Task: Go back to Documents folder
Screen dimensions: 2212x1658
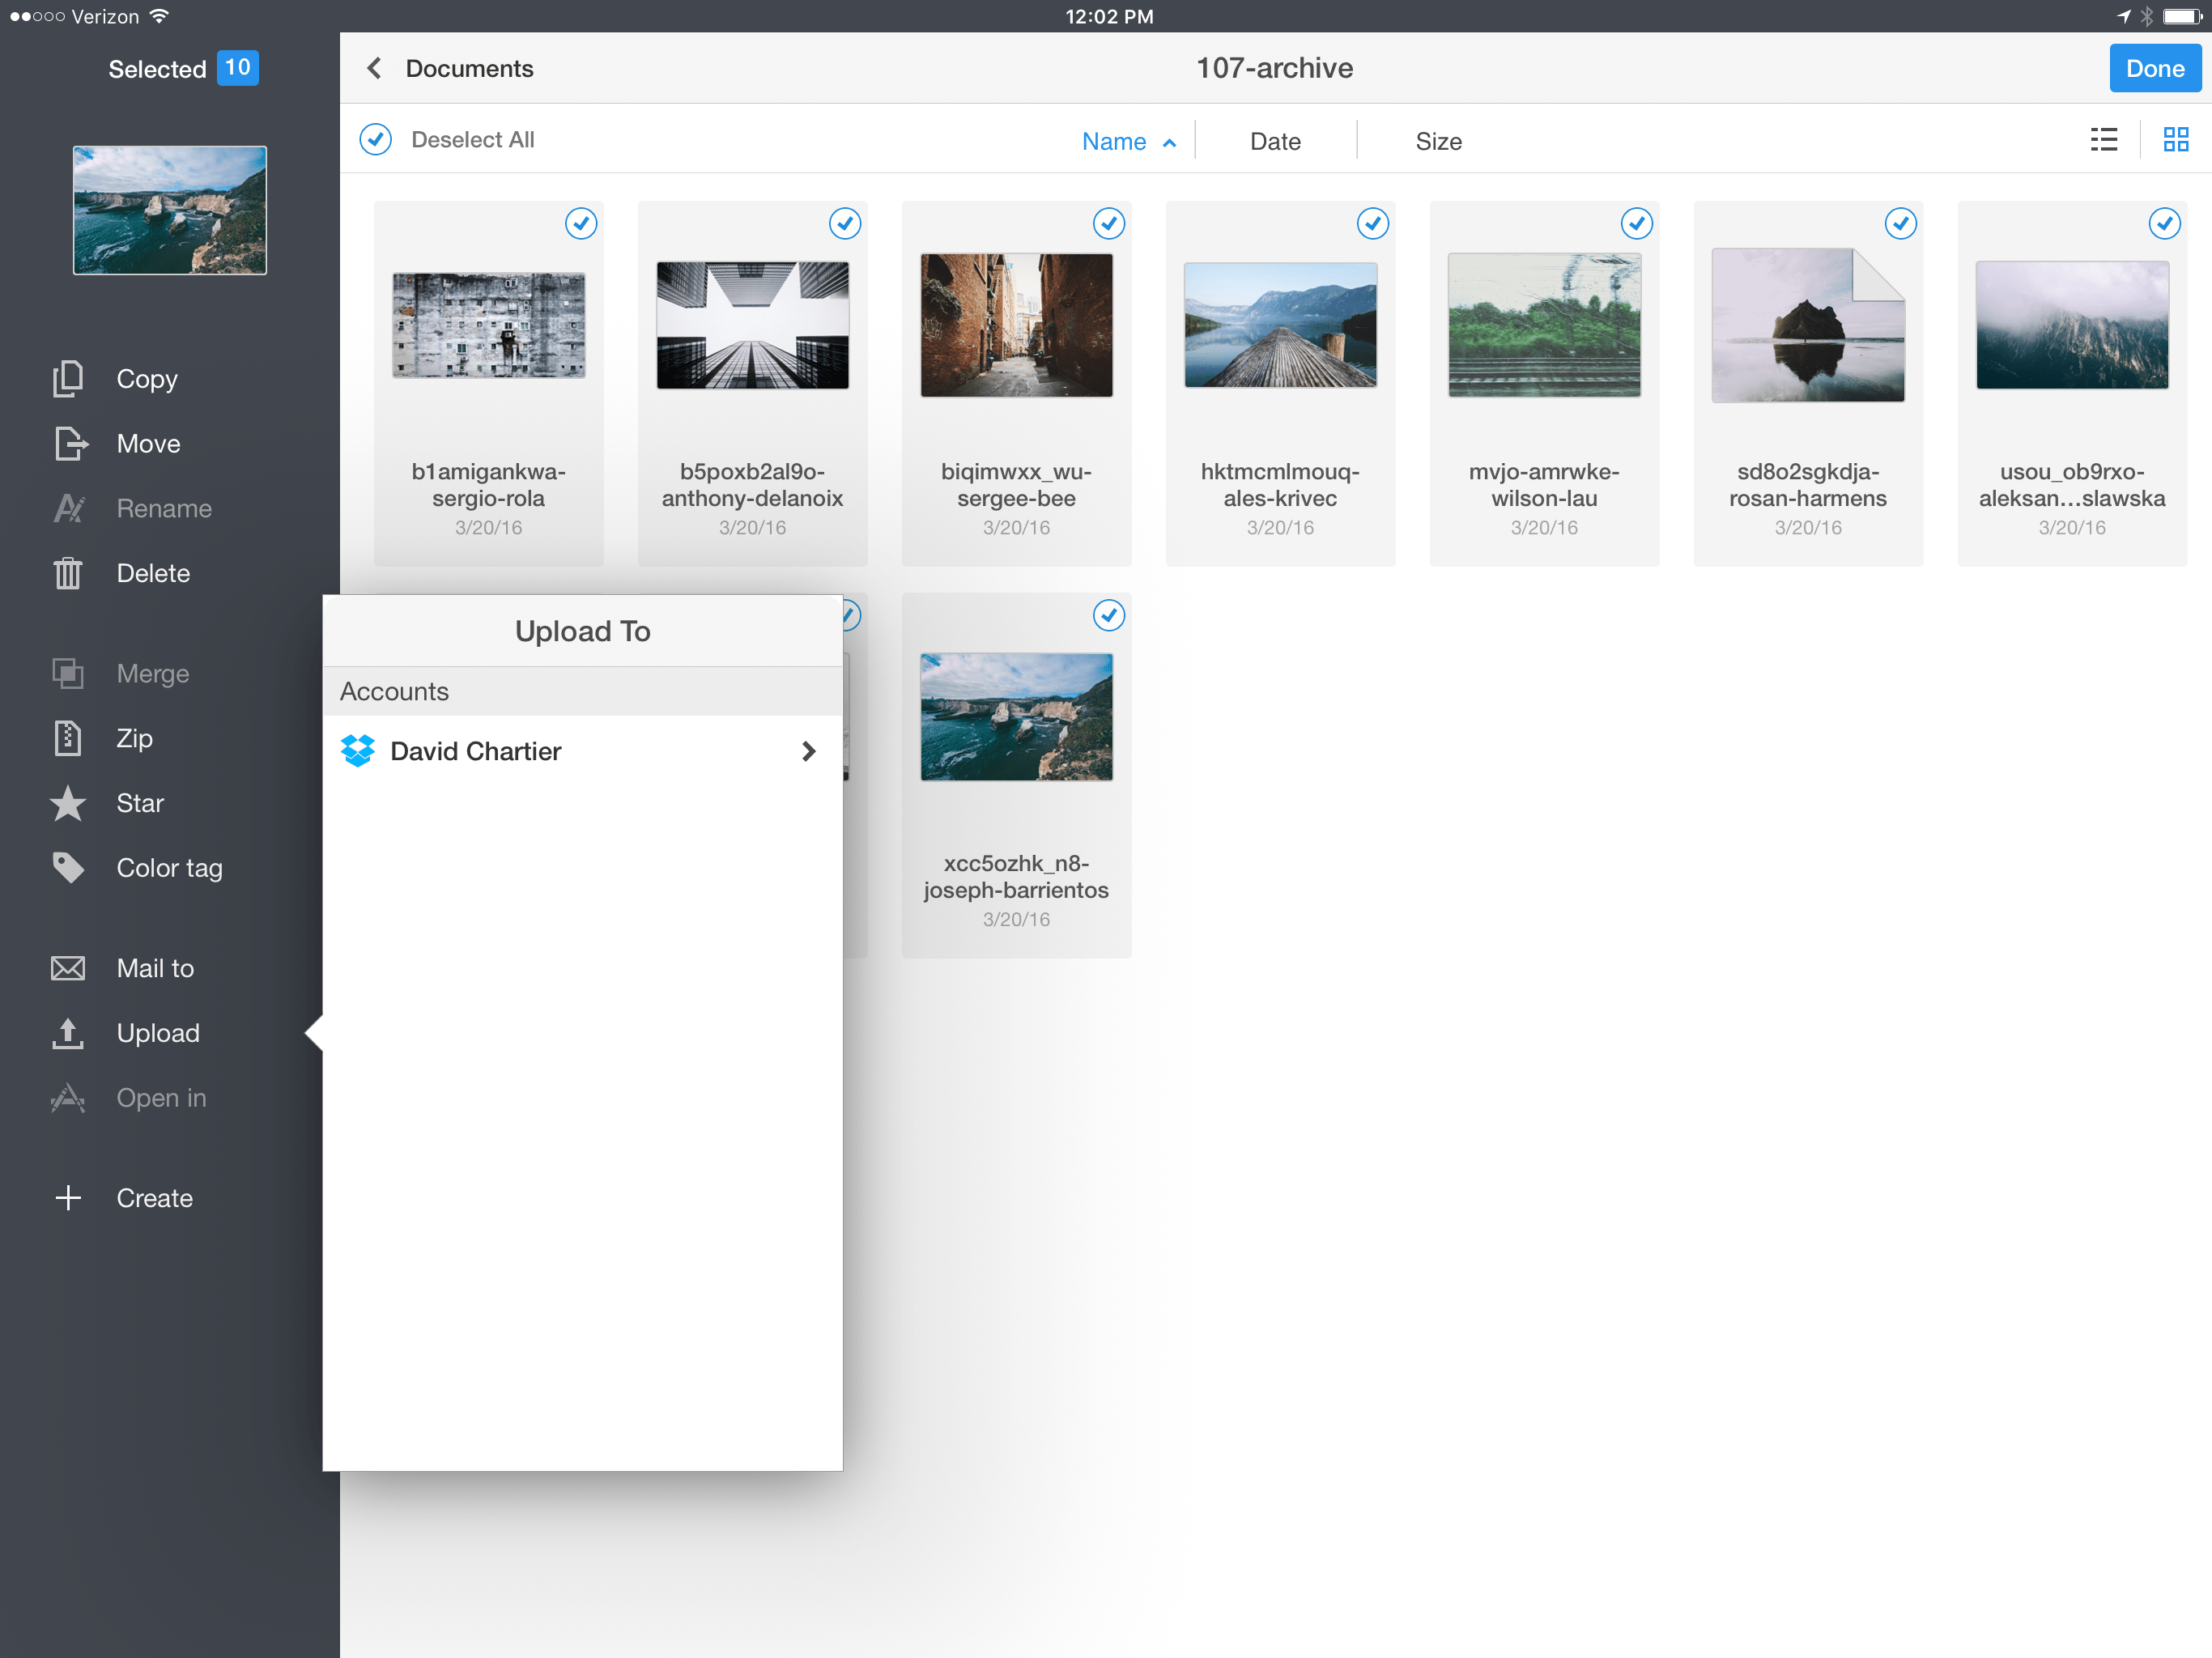Action: (373, 68)
